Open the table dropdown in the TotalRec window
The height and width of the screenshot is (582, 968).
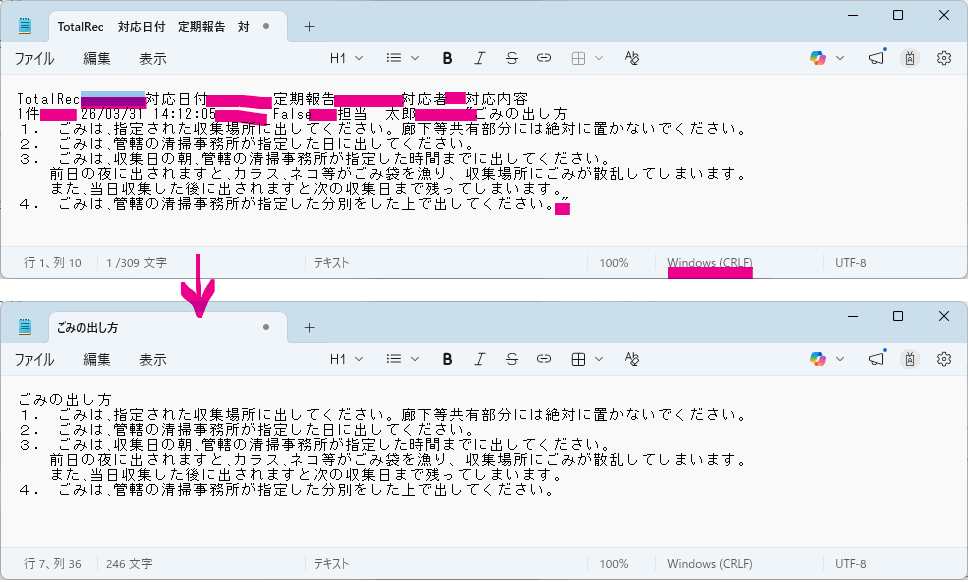tap(584, 58)
